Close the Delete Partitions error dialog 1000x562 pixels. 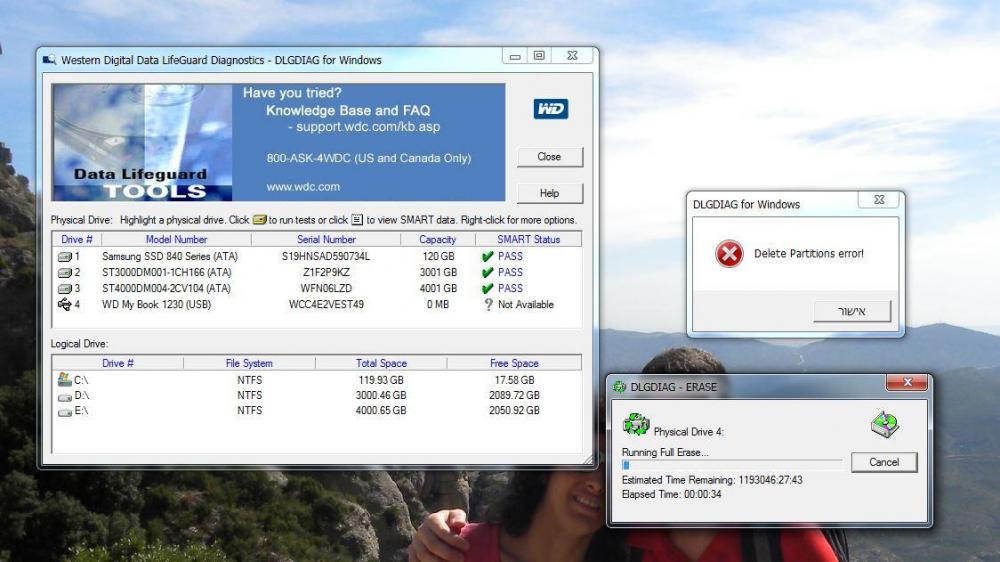click(x=879, y=200)
